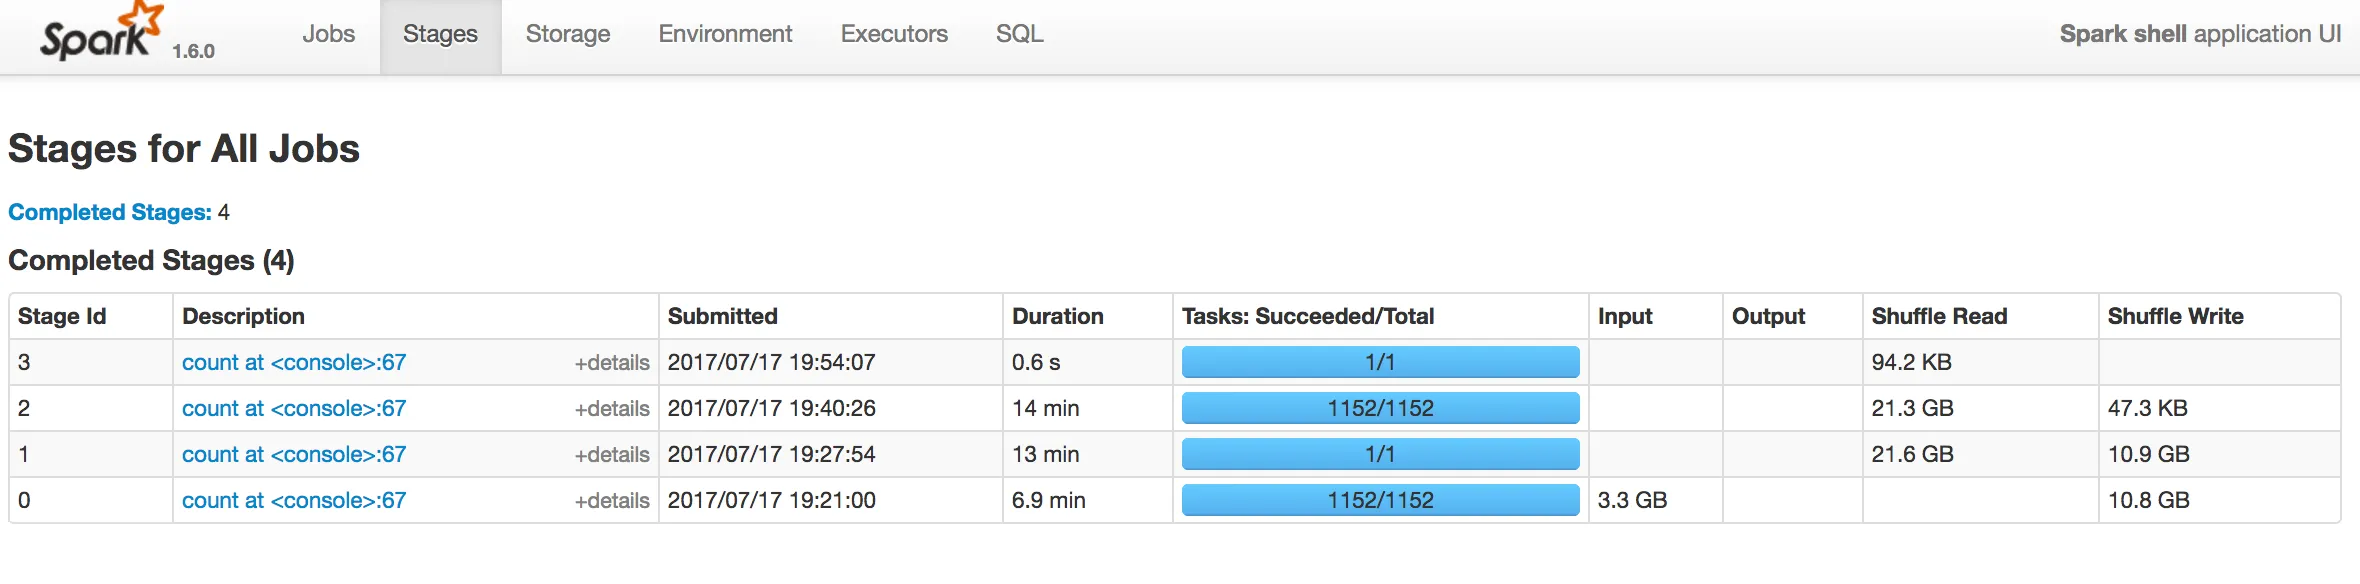2360x584 pixels.
Task: Open stage 2 count at console link
Action: coord(294,408)
